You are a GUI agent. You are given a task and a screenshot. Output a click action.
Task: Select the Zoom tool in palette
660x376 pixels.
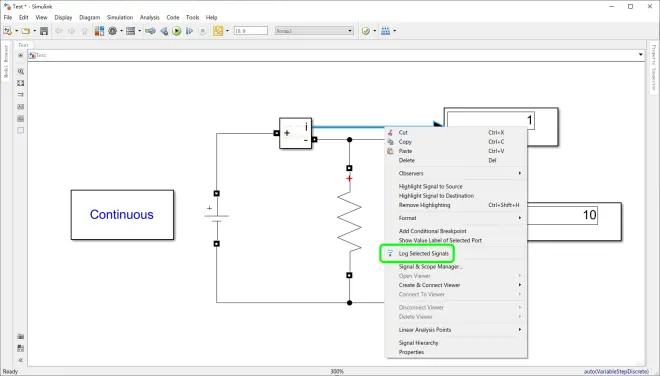click(21, 72)
